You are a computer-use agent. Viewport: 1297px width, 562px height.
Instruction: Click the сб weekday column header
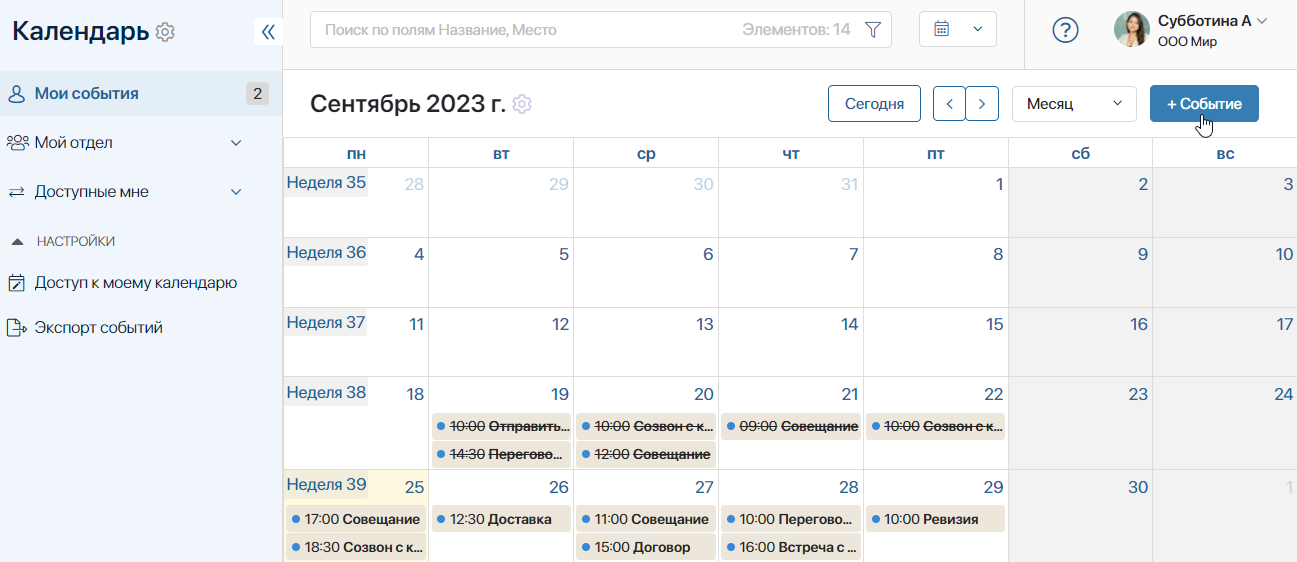(x=1080, y=153)
